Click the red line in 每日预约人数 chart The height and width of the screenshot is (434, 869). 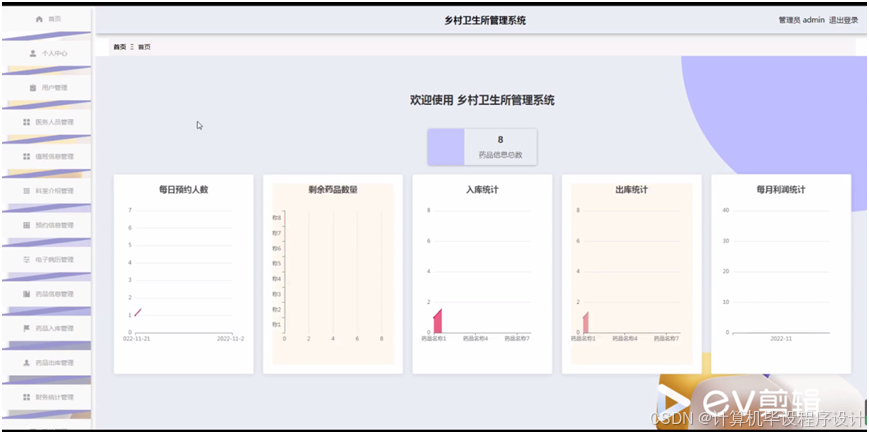(x=137, y=313)
